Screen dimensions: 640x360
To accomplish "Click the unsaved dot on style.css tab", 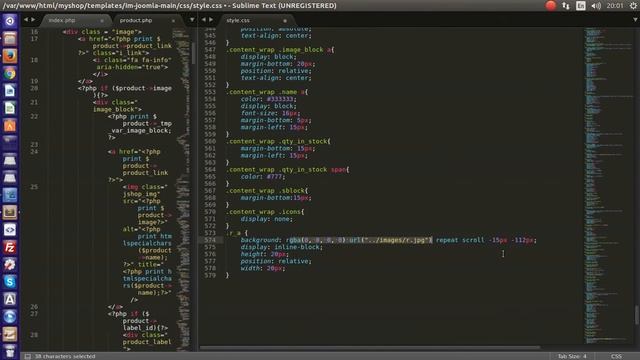I will coord(285,20).
